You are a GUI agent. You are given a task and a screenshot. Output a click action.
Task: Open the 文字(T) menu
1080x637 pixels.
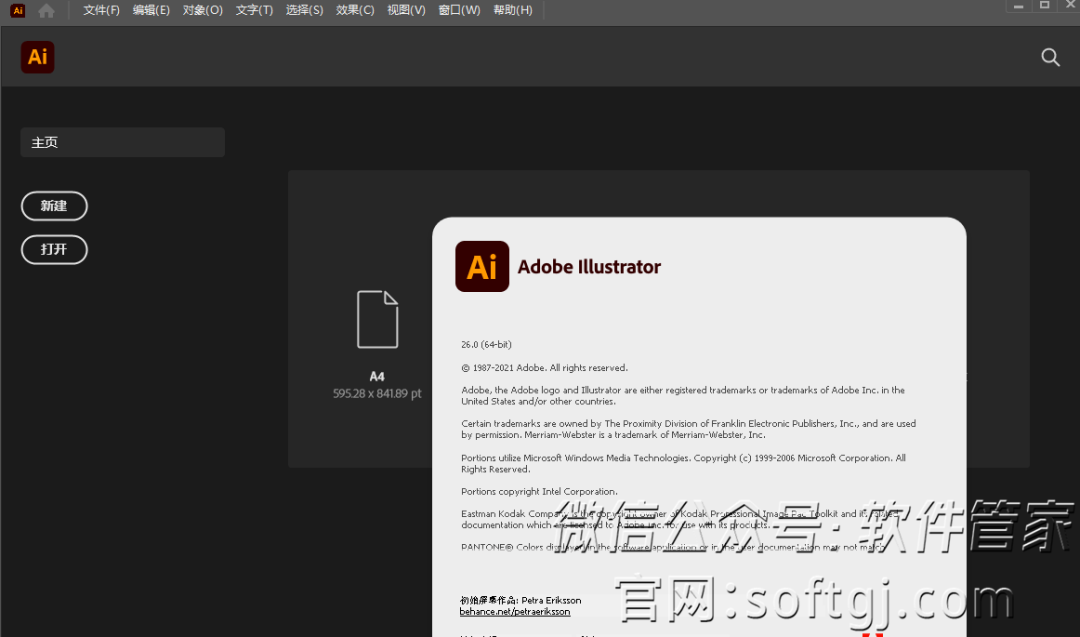pos(254,10)
